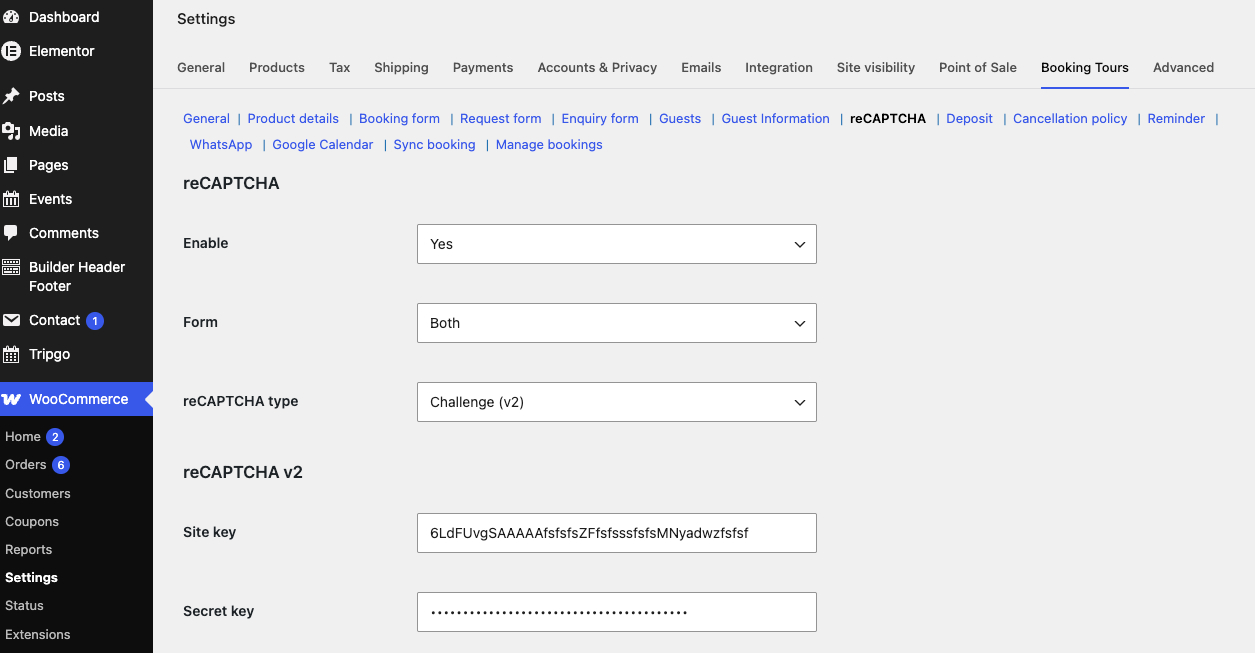Open the Enquiry form section

(600, 118)
